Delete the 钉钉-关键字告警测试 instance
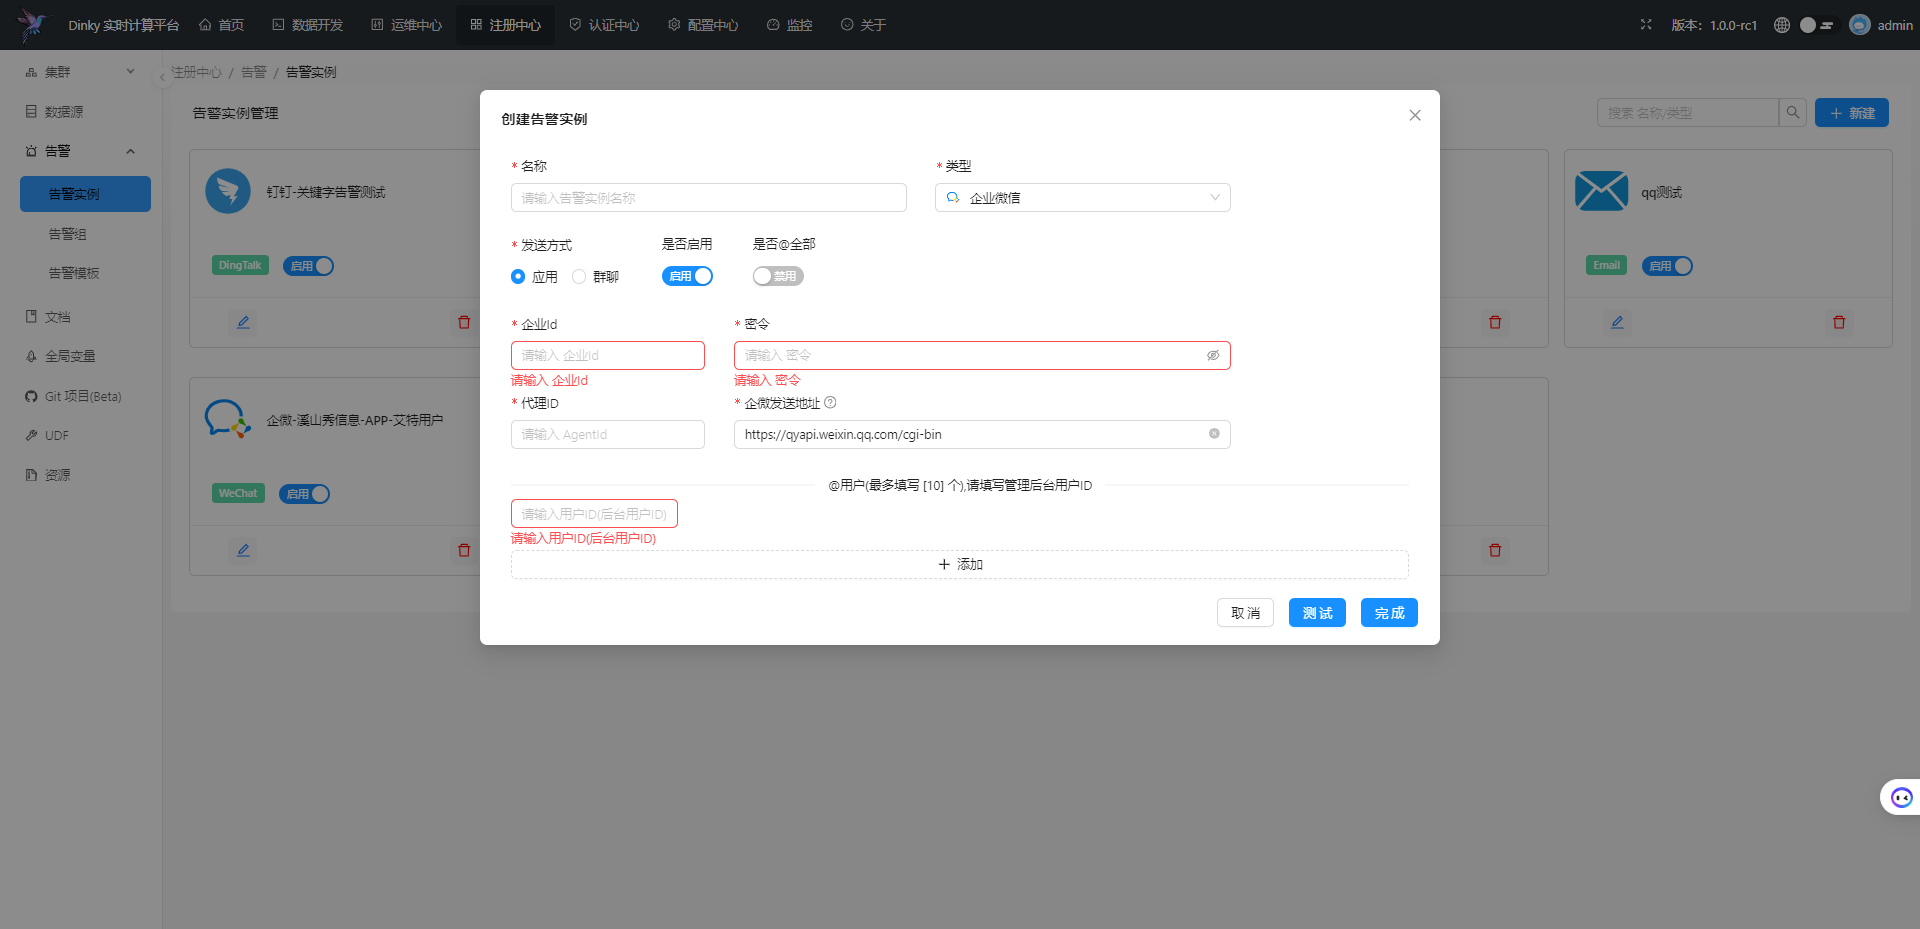1920x929 pixels. point(464,322)
